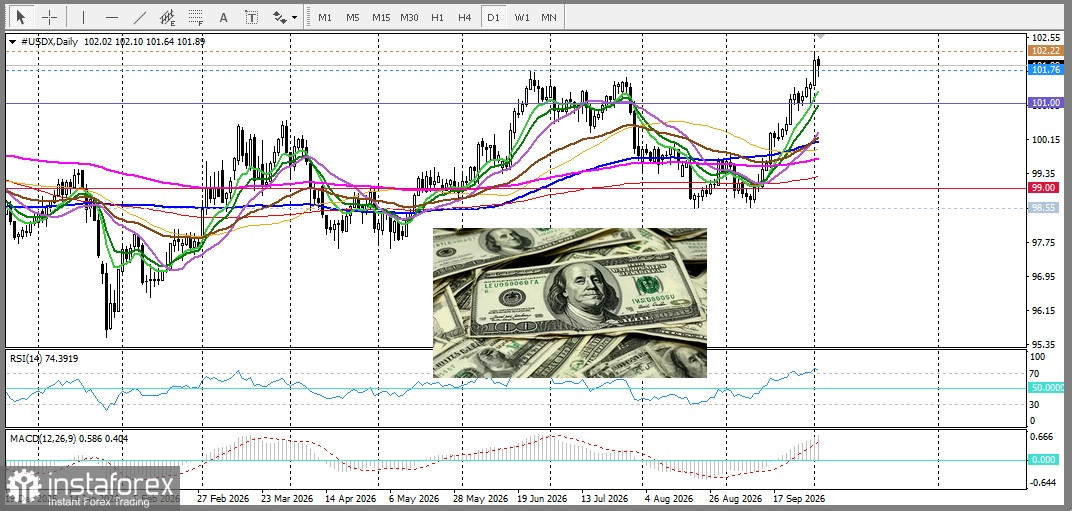Click the 27 Feb 2026 date label
The width and height of the screenshot is (1072, 511).
222,499
